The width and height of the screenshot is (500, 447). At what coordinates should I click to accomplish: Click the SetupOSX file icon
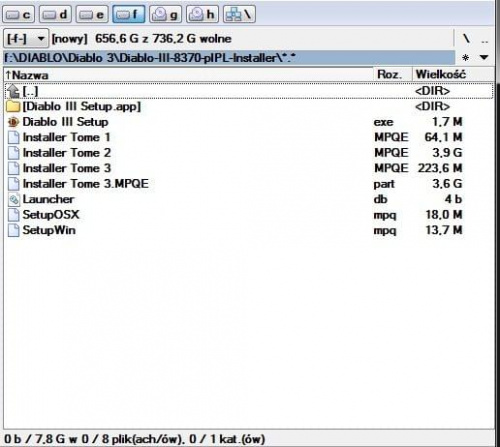click(x=13, y=215)
